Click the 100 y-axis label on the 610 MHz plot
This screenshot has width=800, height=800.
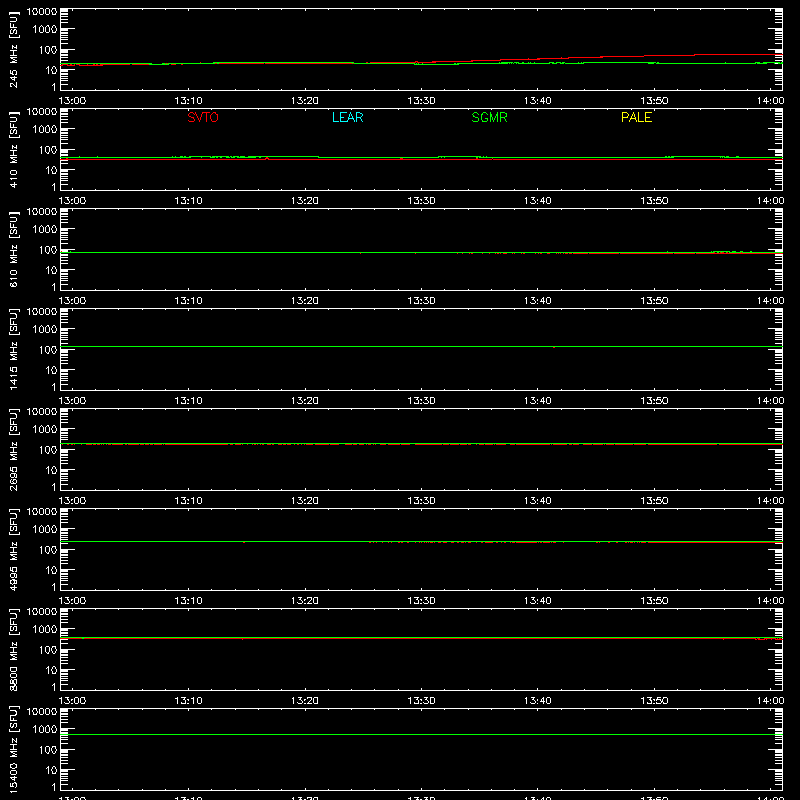(x=48, y=250)
